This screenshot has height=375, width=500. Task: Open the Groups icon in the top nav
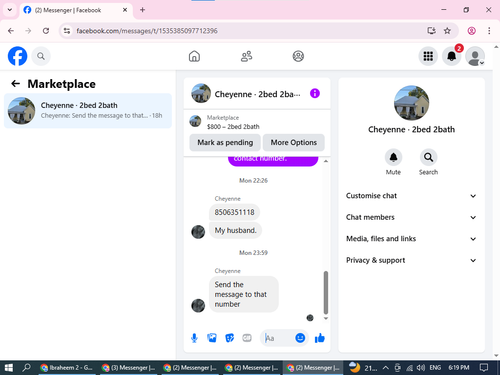coord(298,56)
